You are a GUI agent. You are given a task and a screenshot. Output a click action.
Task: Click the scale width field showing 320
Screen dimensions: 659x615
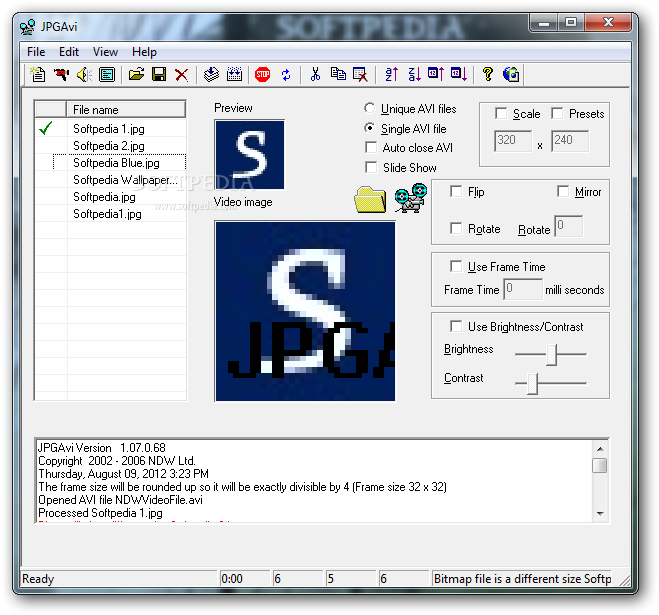[513, 141]
